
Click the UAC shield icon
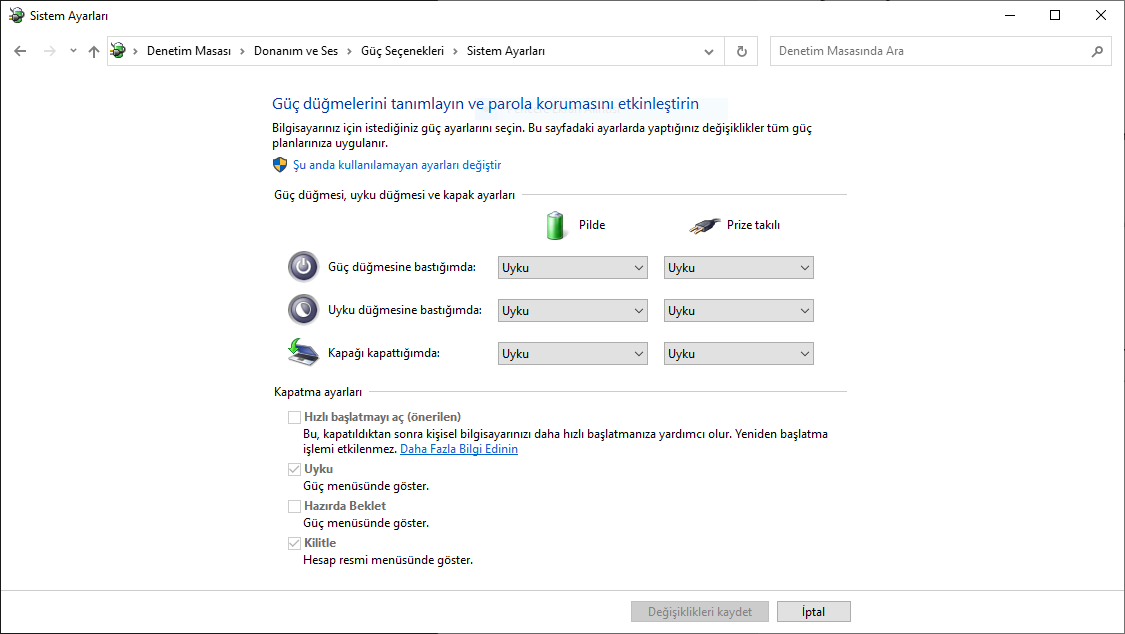pos(280,165)
